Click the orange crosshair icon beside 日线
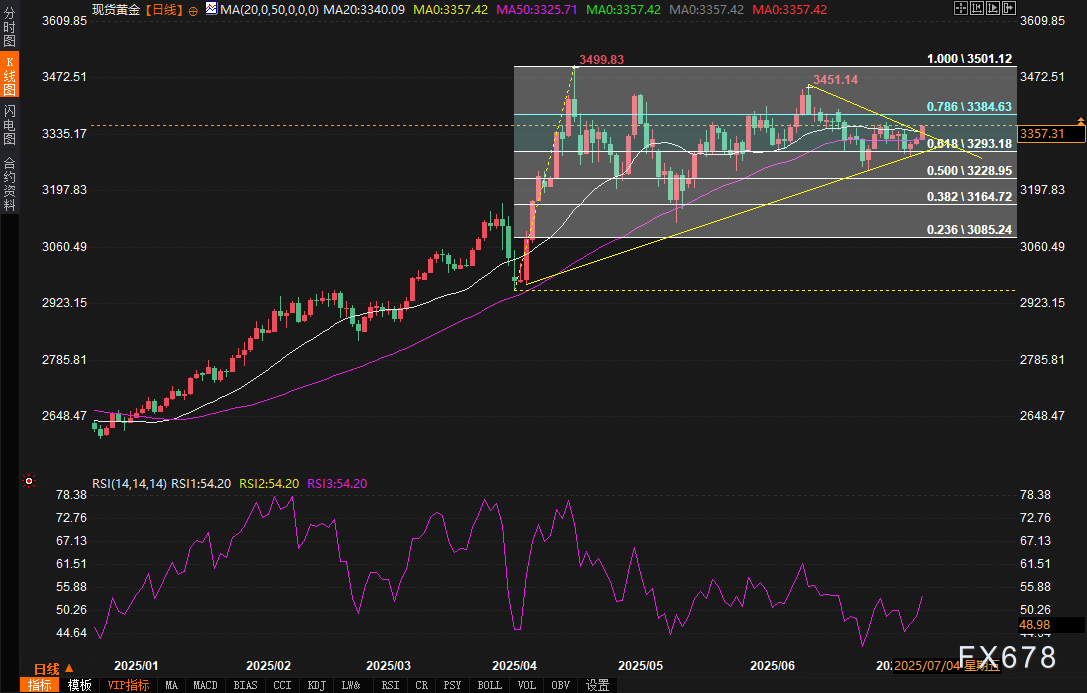 point(195,9)
